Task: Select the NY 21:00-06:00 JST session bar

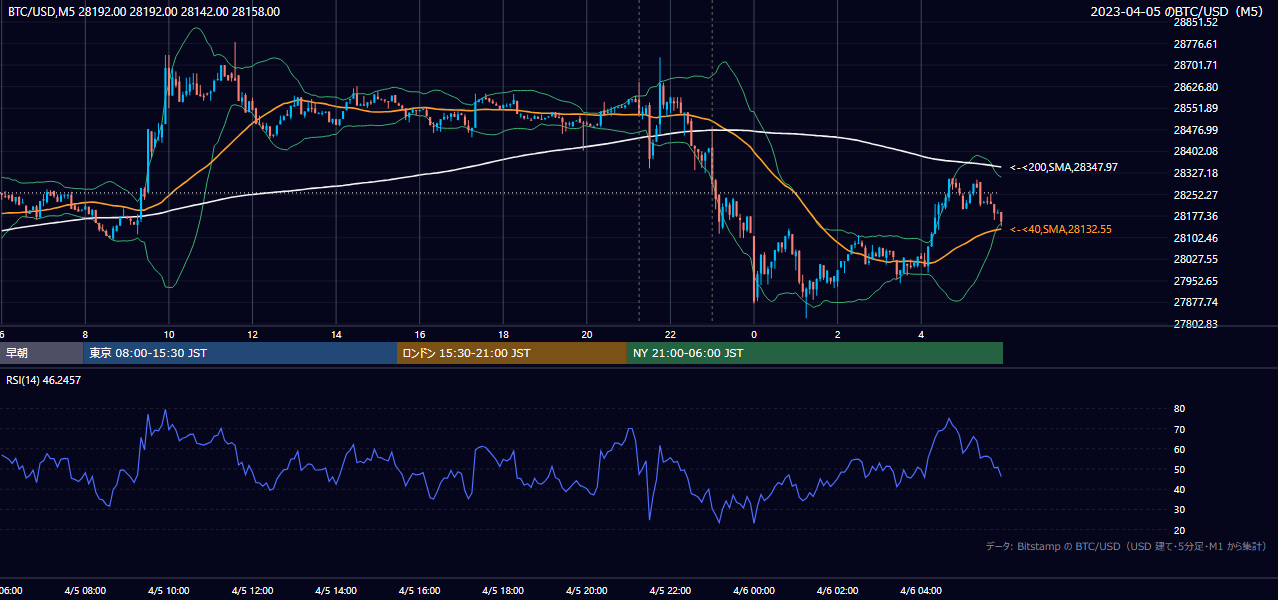Action: coord(815,353)
